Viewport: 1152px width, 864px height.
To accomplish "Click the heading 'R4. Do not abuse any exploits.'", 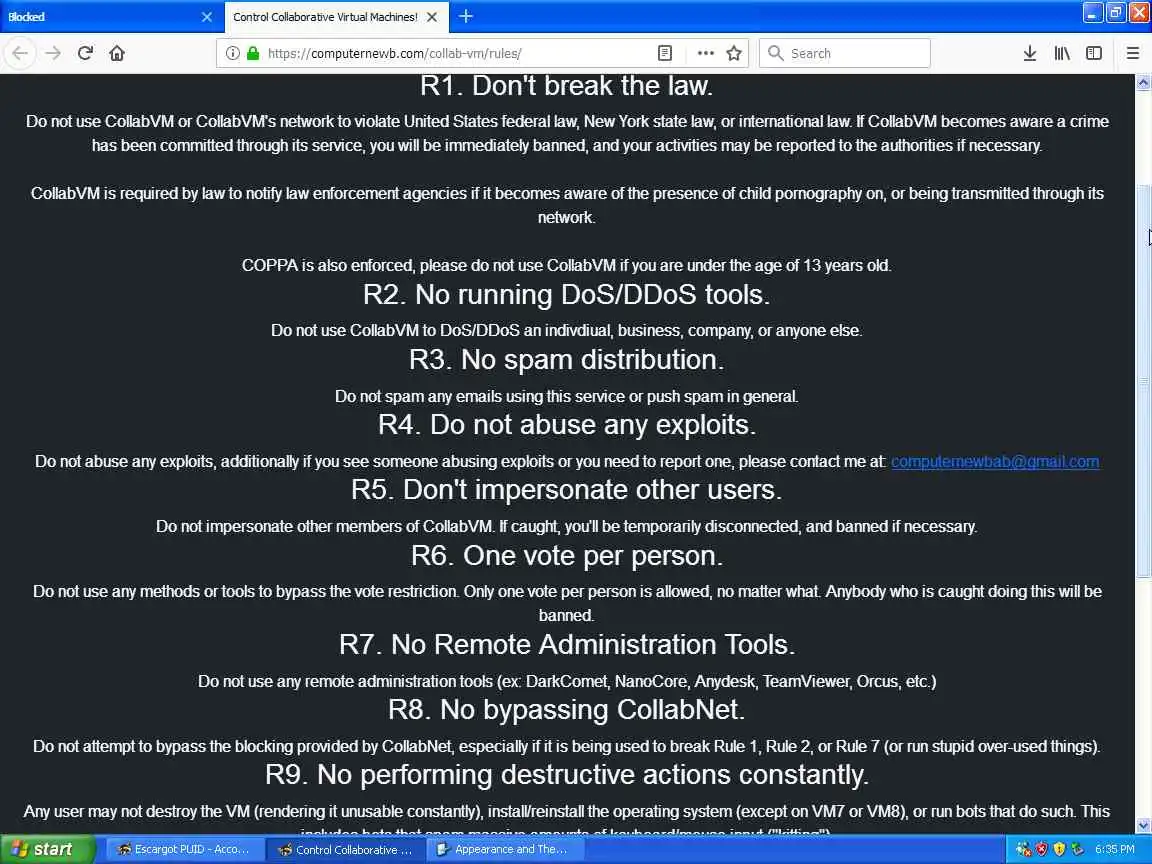I will click(x=566, y=425).
